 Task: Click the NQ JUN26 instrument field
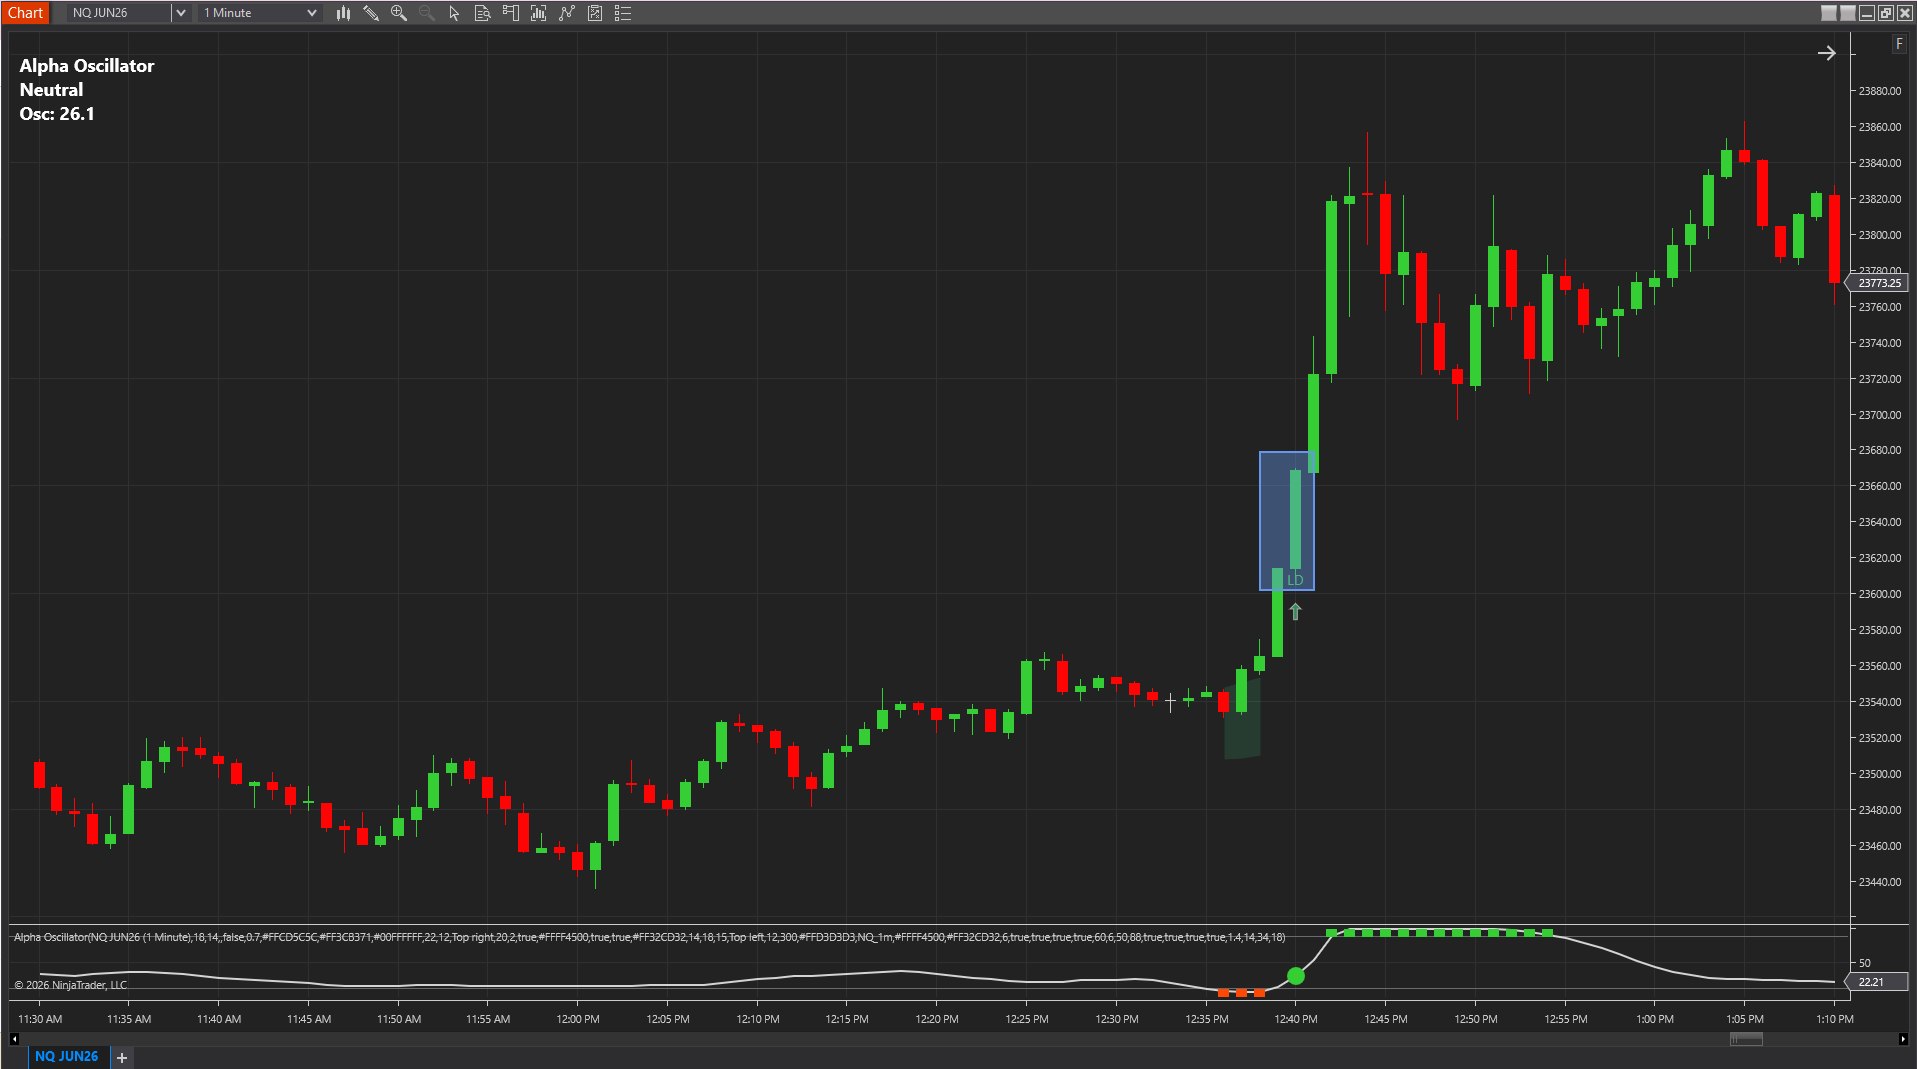point(120,13)
